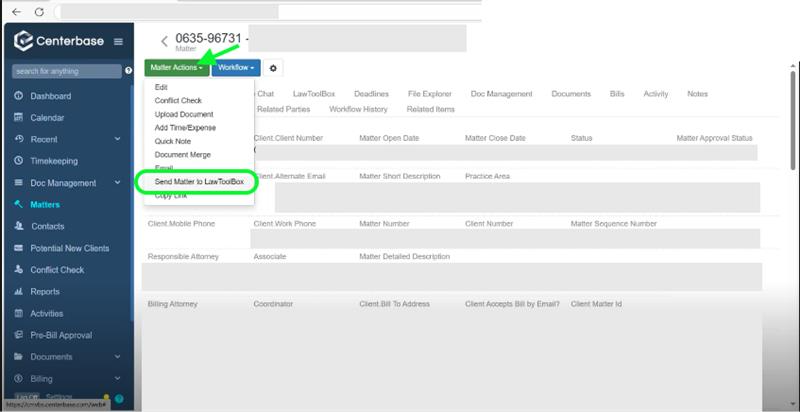Open Contacts via its people icon

pyautogui.click(x=19, y=226)
